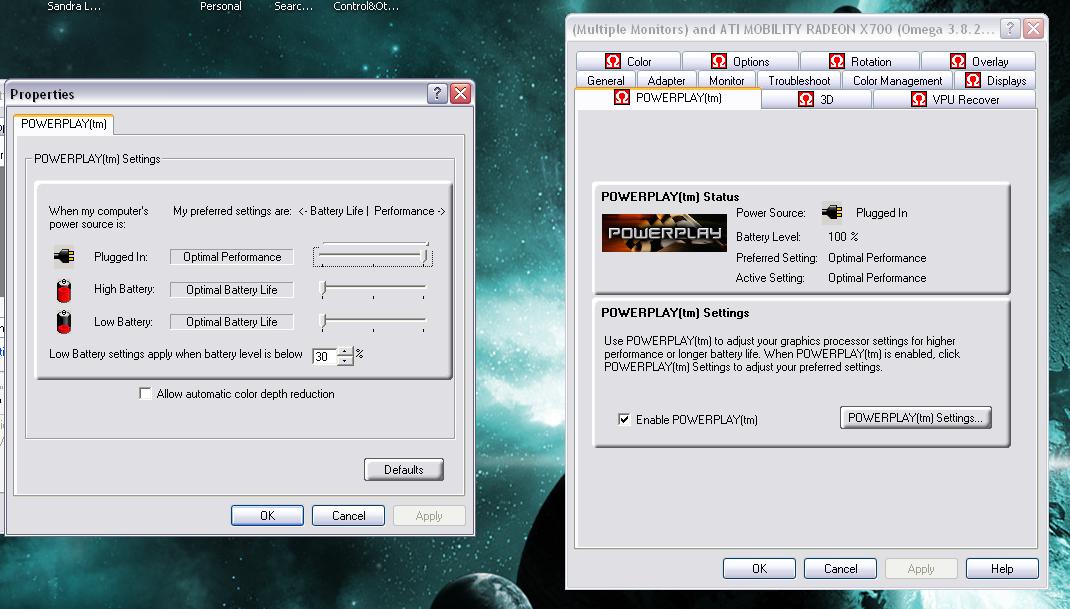Image resolution: width=1070 pixels, height=609 pixels.
Task: Open the Color tab in ATI window
Action: click(x=628, y=61)
